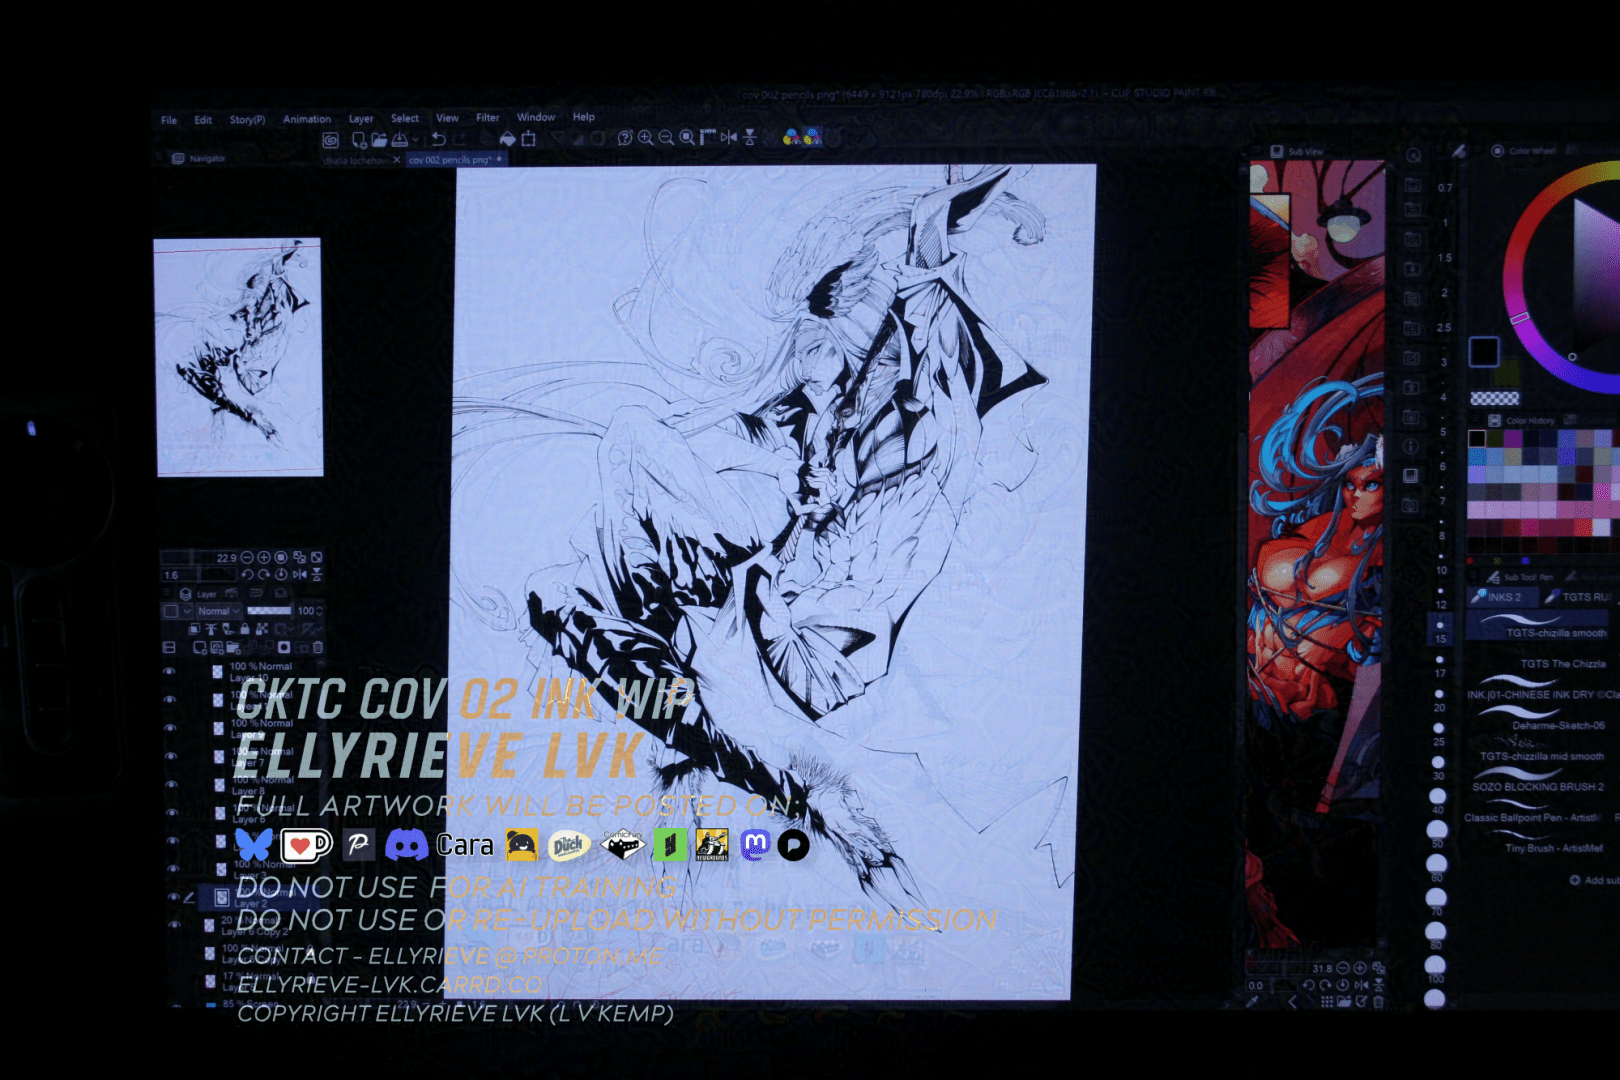Create a new canvas with New icon
The image size is (1620, 1080).
click(358, 140)
